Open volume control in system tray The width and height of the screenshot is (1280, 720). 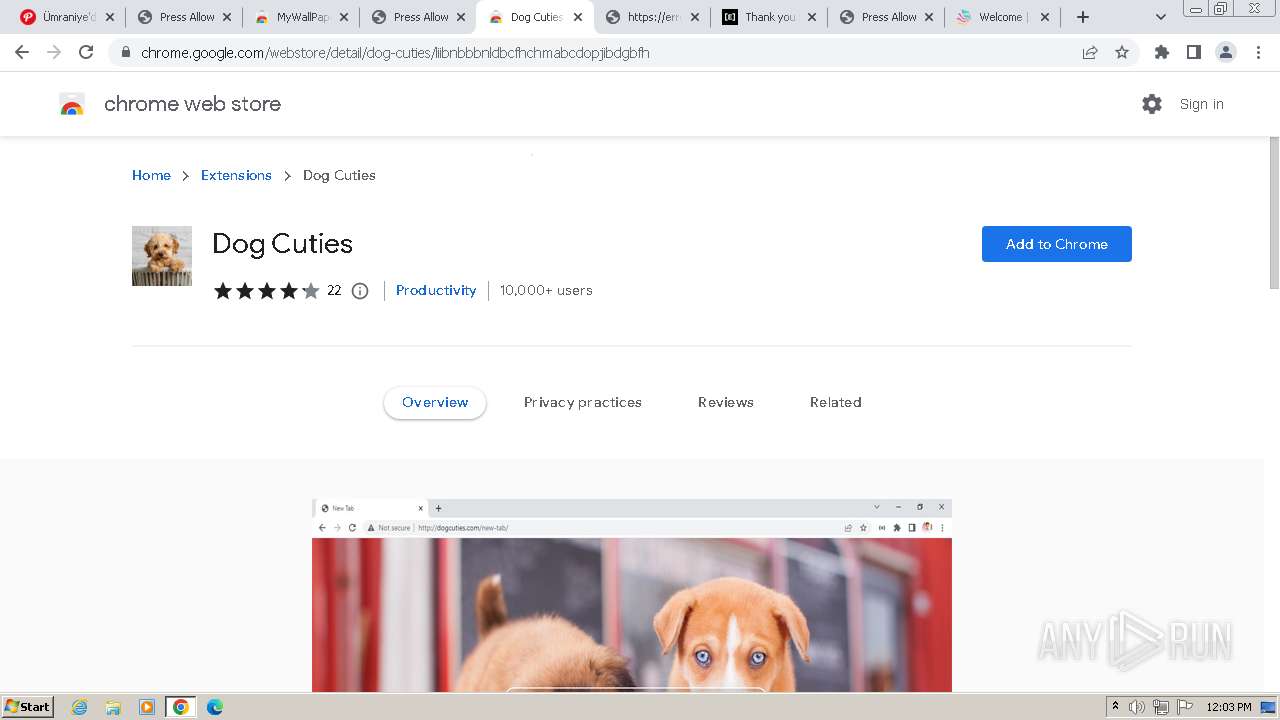click(1137, 707)
